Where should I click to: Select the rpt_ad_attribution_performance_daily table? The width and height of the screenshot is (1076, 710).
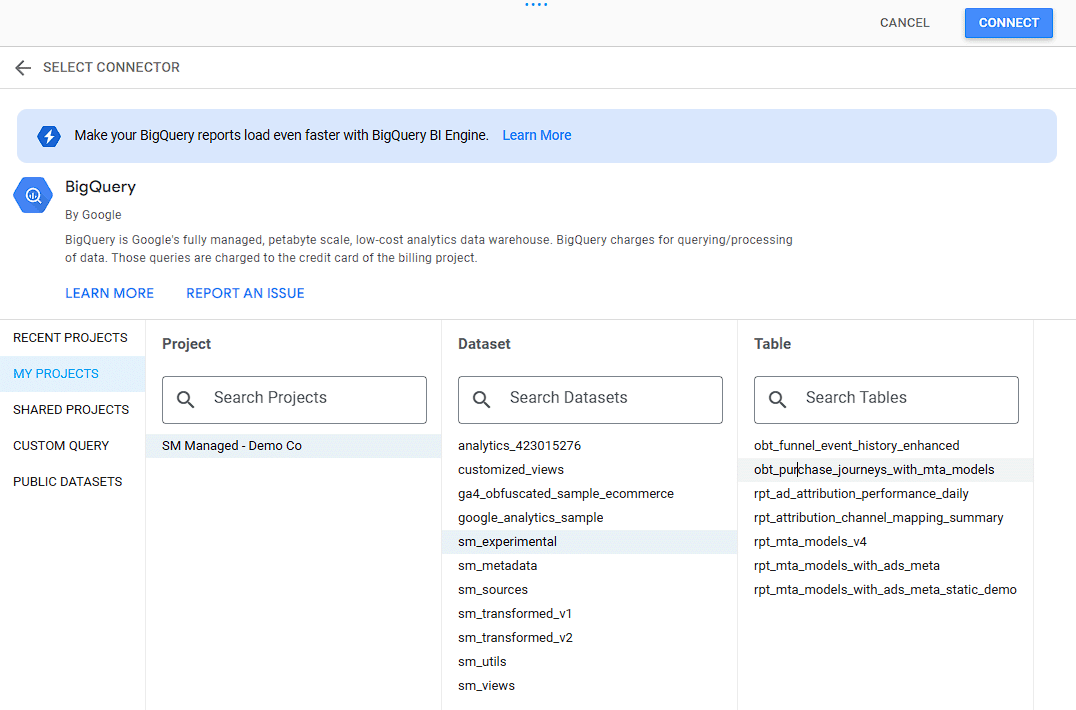coord(885,494)
